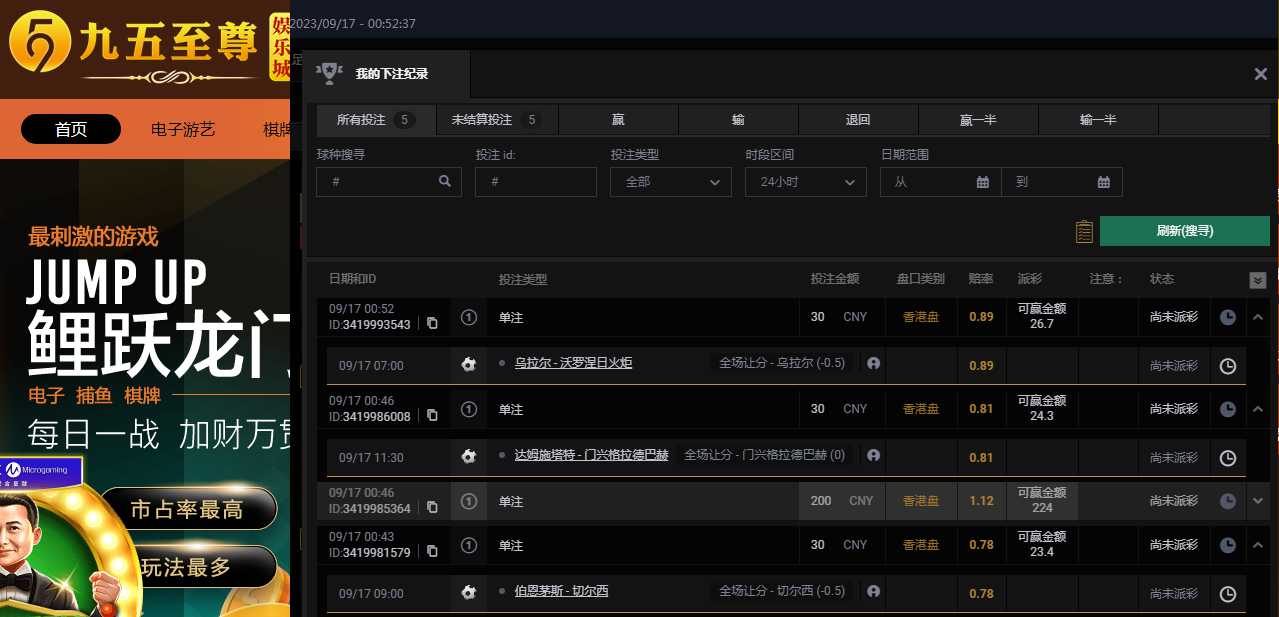Viewport: 1279px width, 617px height.
Task: Collapse bet 3419993543 details
Action: click(1258, 317)
